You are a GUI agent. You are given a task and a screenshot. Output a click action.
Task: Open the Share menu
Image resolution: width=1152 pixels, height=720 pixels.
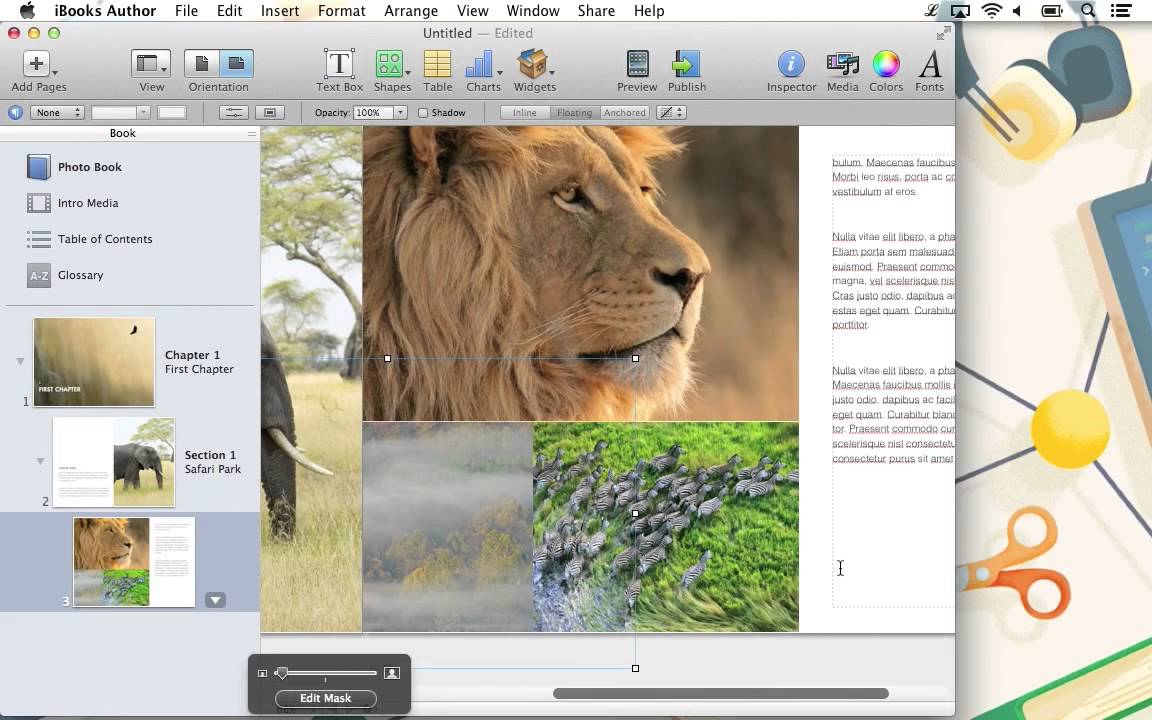coord(596,11)
